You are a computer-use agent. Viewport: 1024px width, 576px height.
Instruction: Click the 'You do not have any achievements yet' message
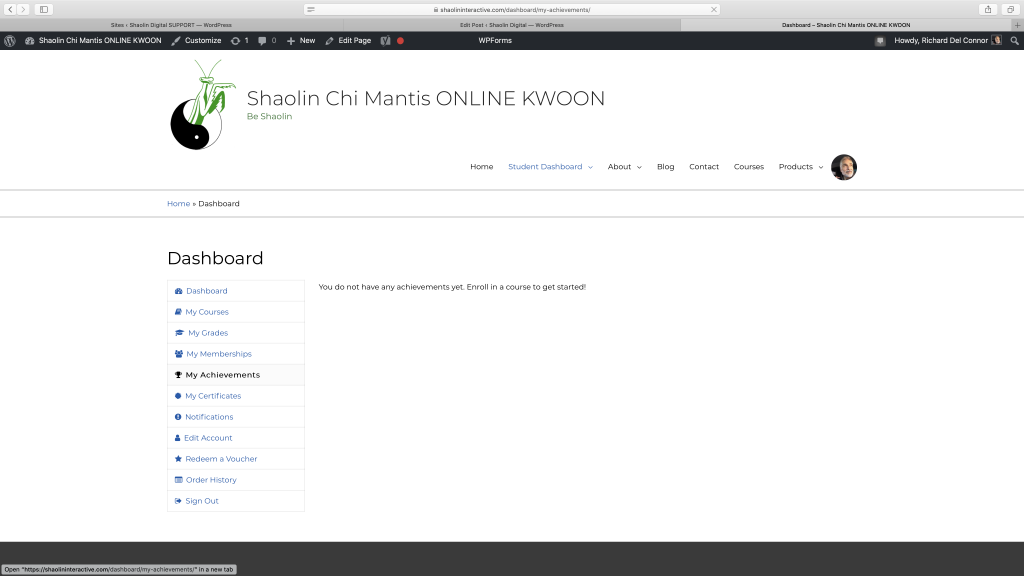click(x=452, y=287)
